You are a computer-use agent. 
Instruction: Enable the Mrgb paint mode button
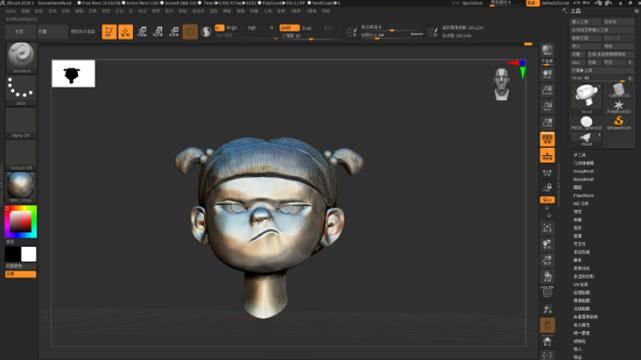(232, 28)
